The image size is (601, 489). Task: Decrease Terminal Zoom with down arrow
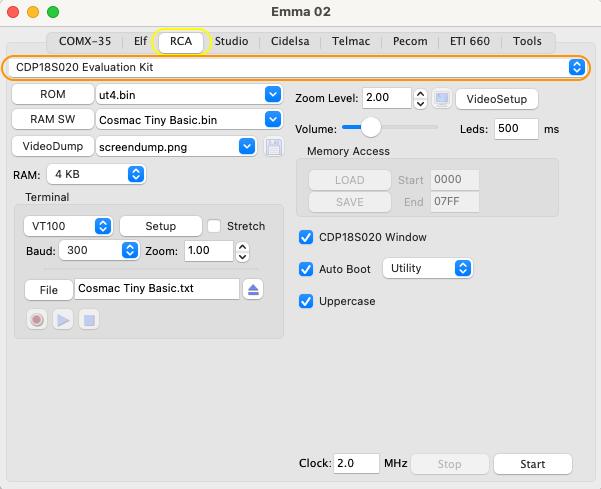tap(242, 257)
